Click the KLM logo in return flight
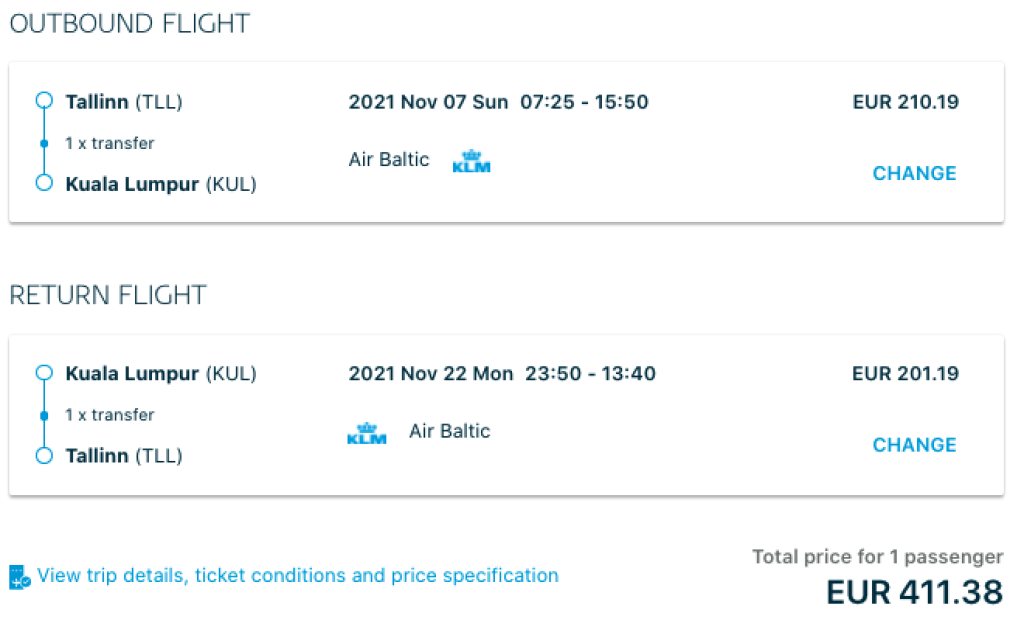This screenshot has height=627, width=1024. (x=367, y=434)
